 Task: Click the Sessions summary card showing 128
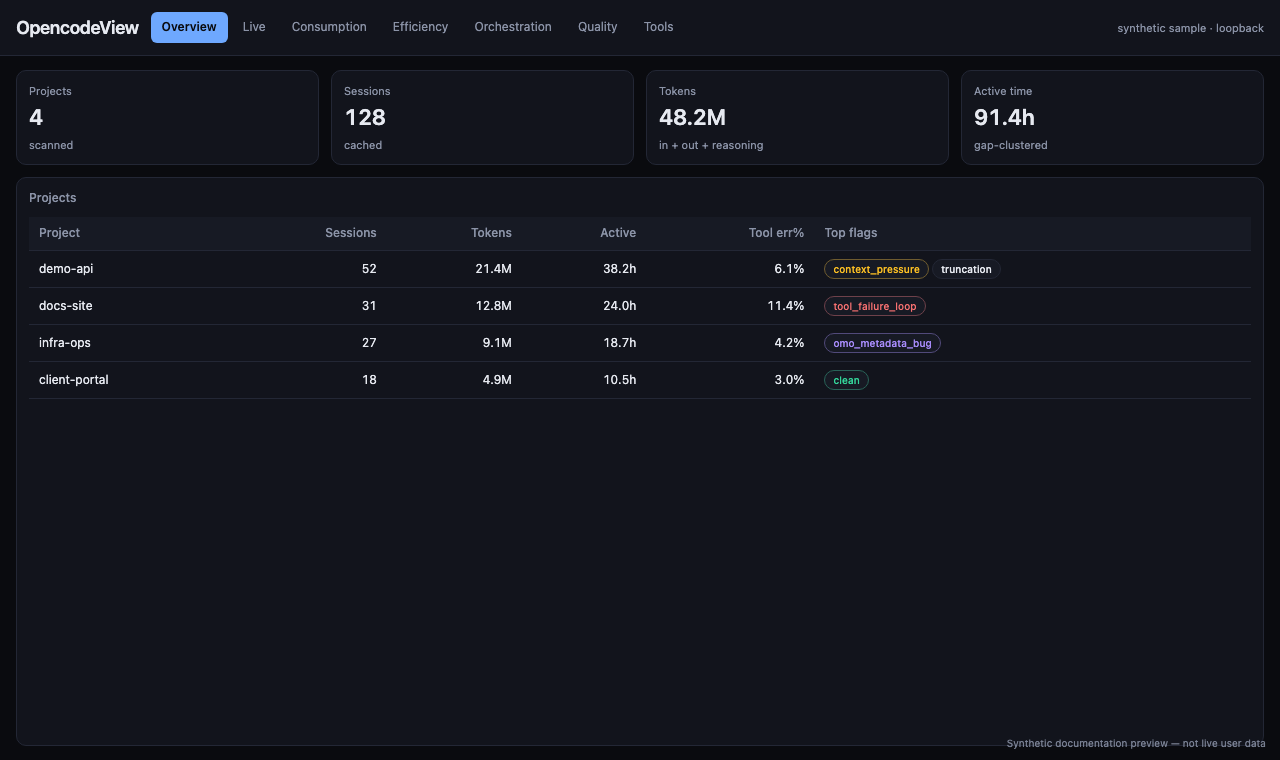482,117
